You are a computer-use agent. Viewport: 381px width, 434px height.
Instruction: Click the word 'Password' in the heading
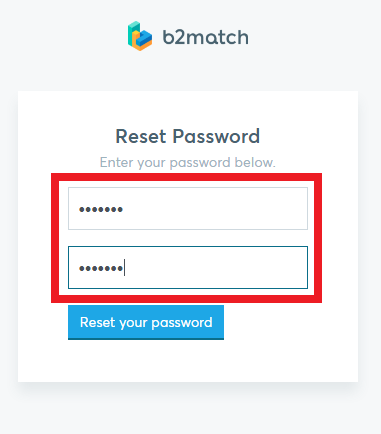pyautogui.click(x=216, y=136)
